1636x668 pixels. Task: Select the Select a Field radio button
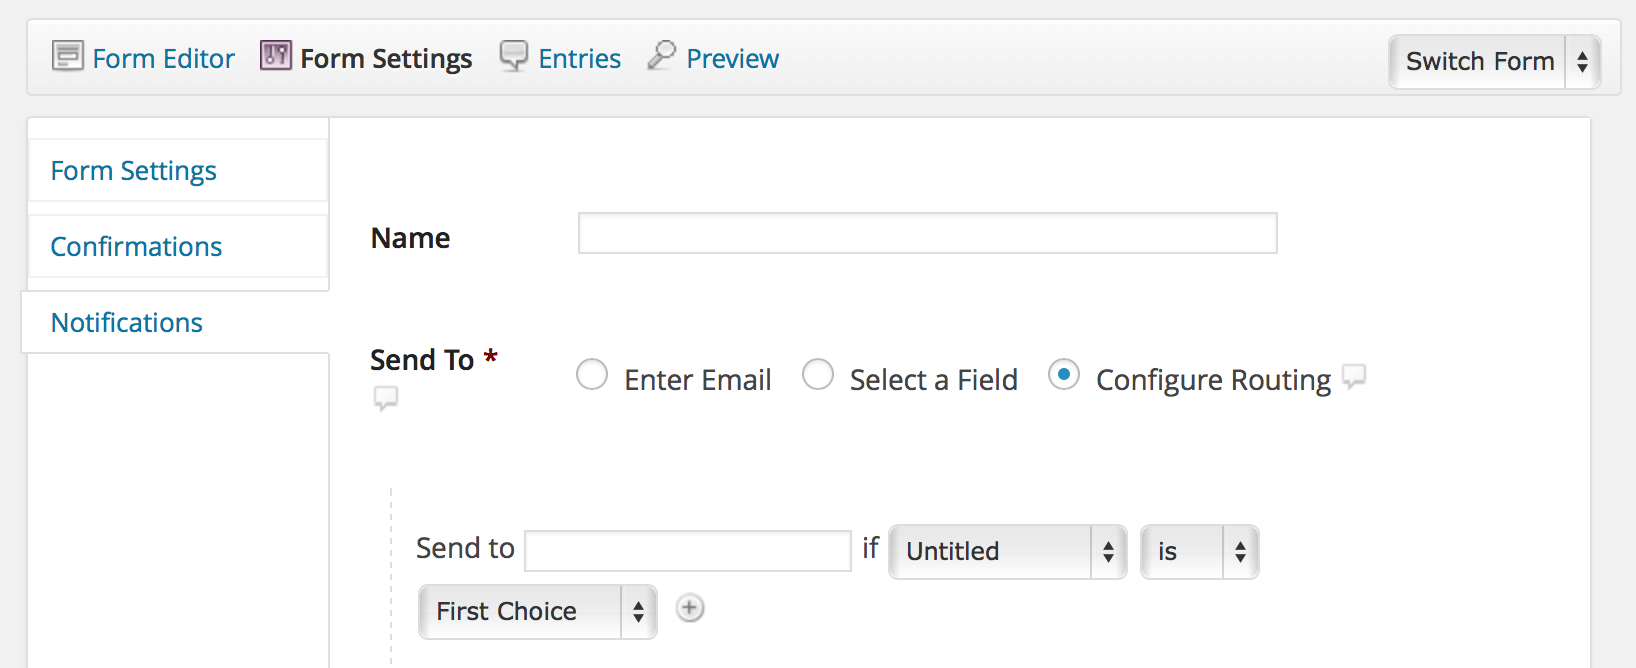coord(819,375)
